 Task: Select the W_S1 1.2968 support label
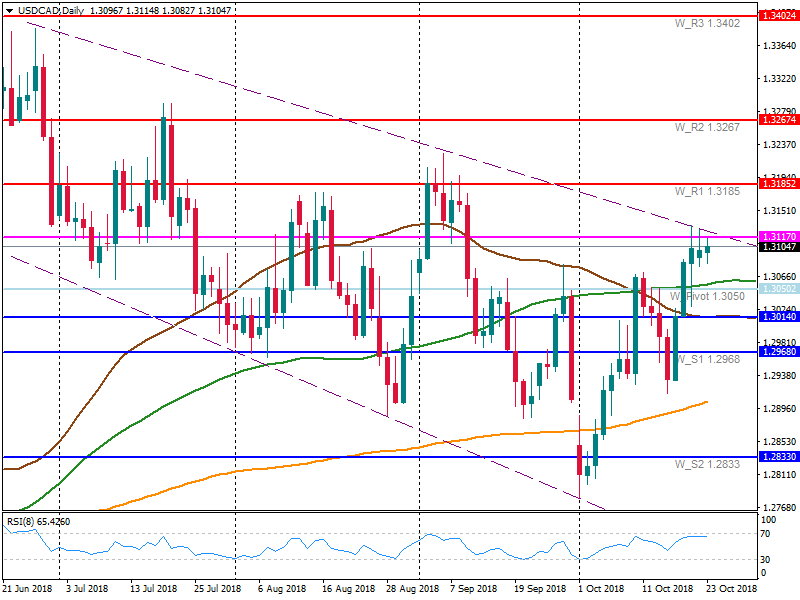pyautogui.click(x=706, y=359)
